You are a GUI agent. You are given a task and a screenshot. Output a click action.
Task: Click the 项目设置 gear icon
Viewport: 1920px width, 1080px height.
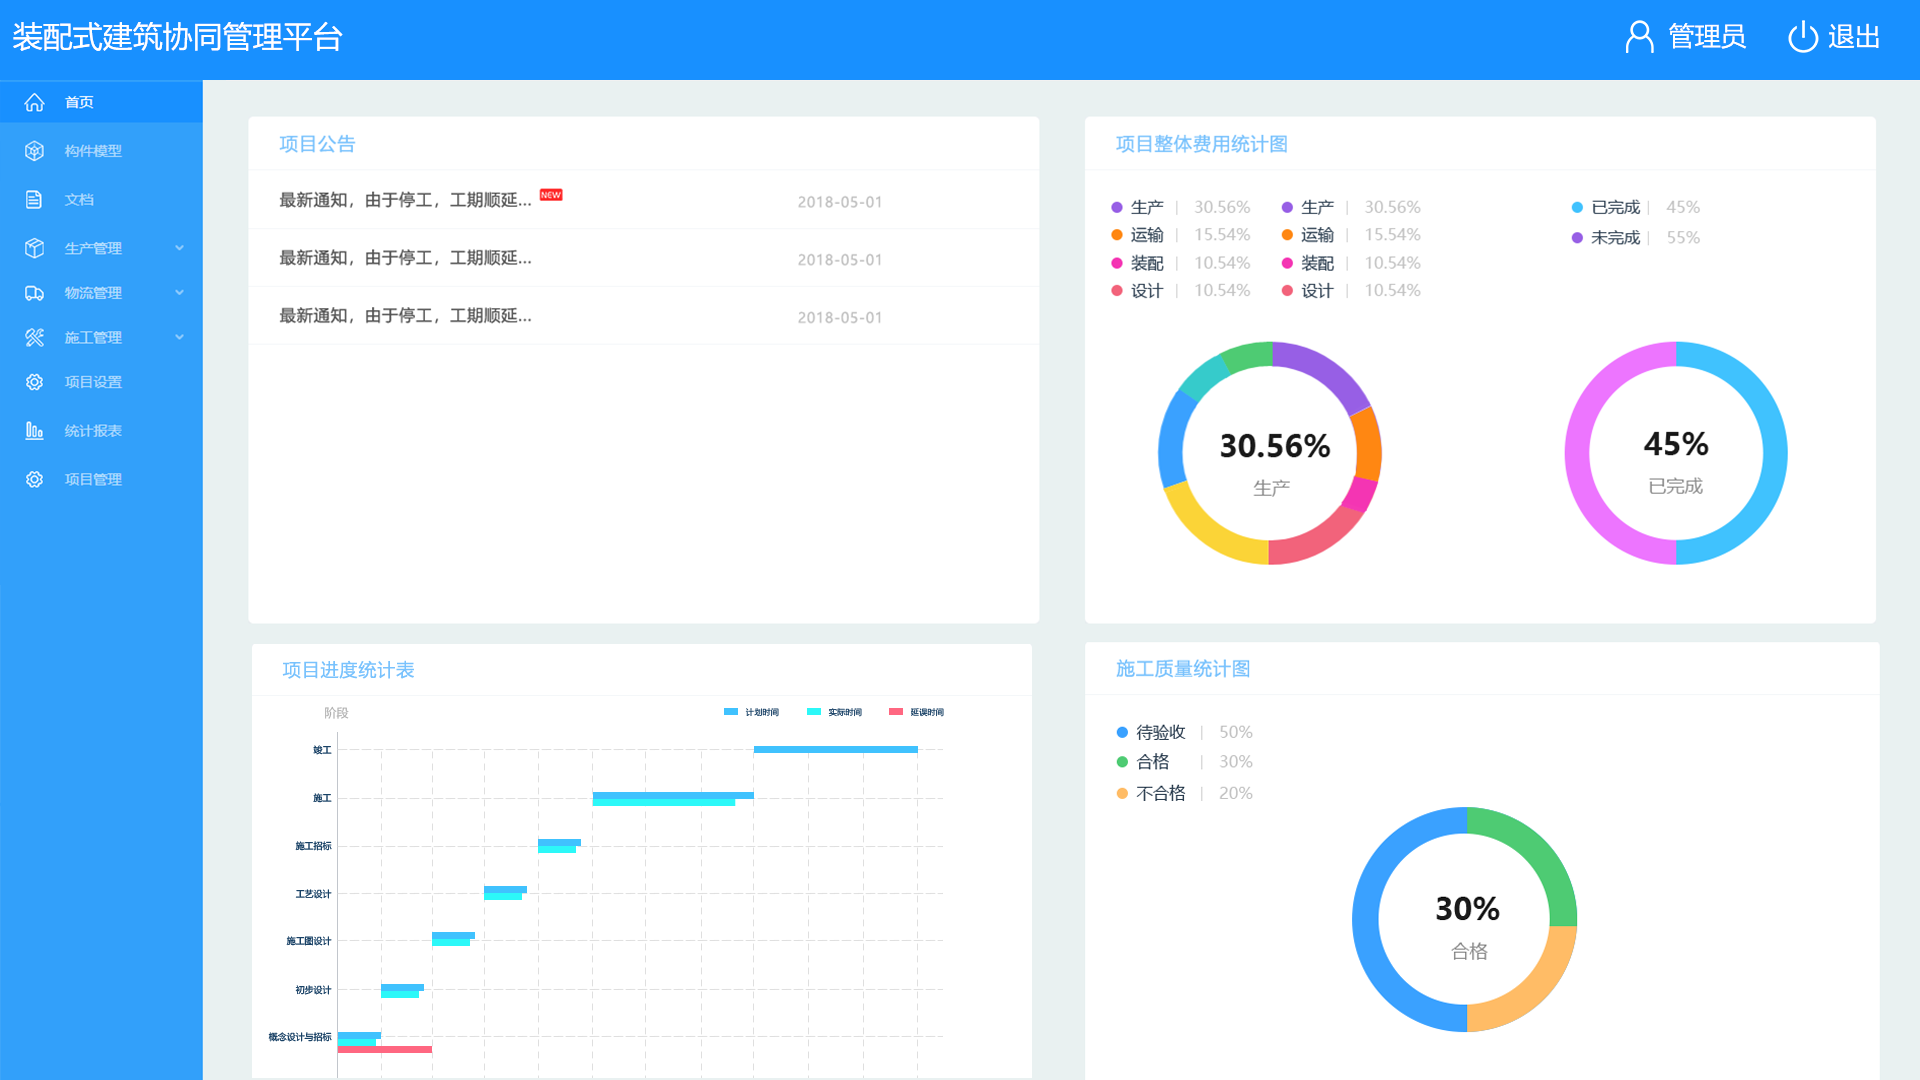(x=35, y=382)
